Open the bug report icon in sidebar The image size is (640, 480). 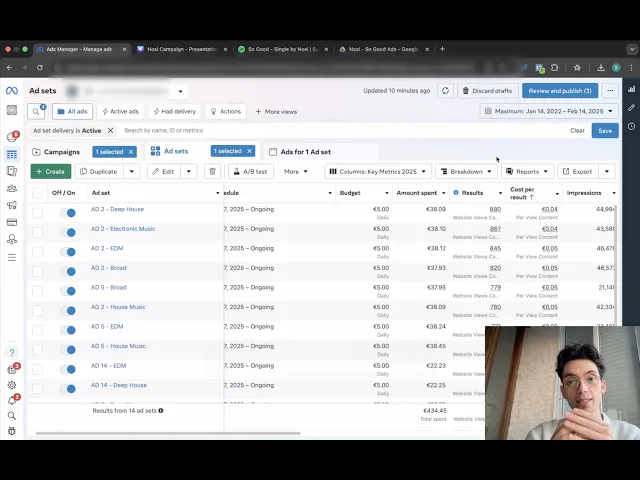pyautogui.click(x=12, y=431)
